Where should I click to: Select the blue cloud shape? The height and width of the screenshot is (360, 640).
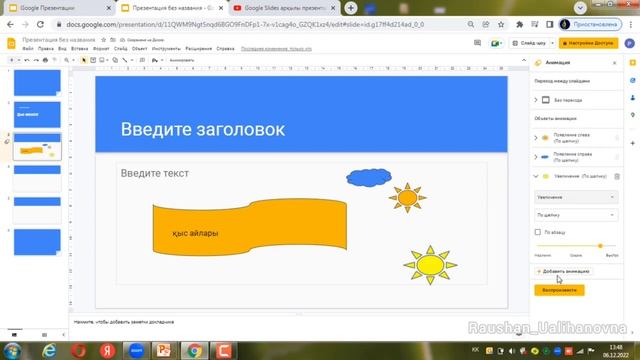tap(369, 178)
